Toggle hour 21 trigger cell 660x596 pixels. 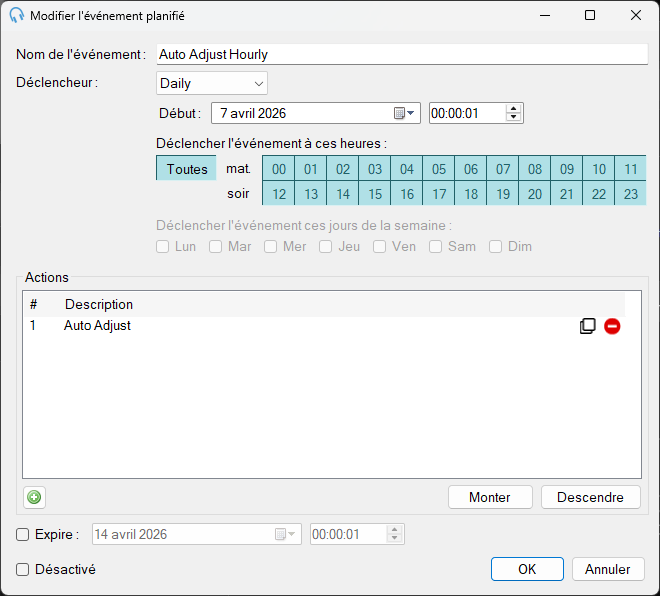[x=567, y=194]
